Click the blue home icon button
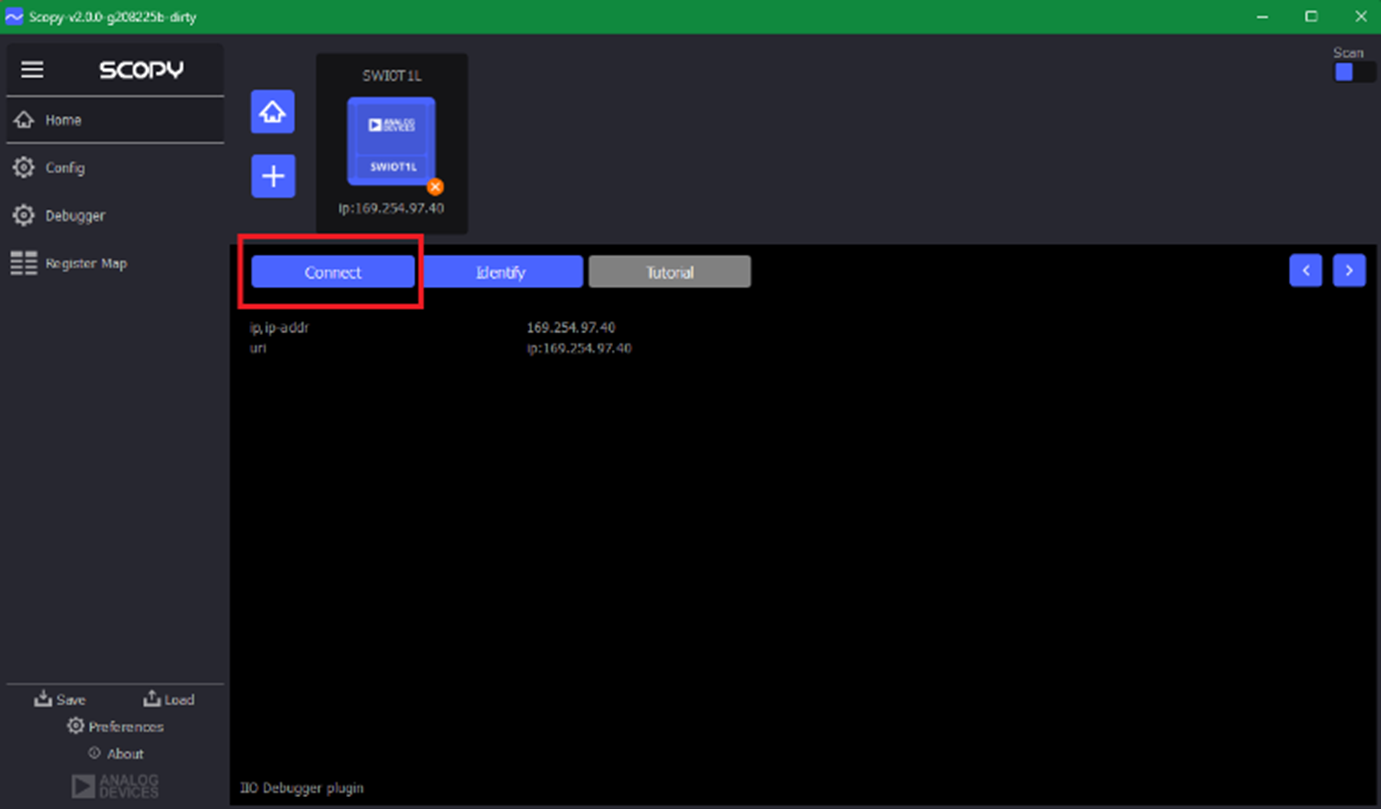1381x809 pixels. pos(273,112)
